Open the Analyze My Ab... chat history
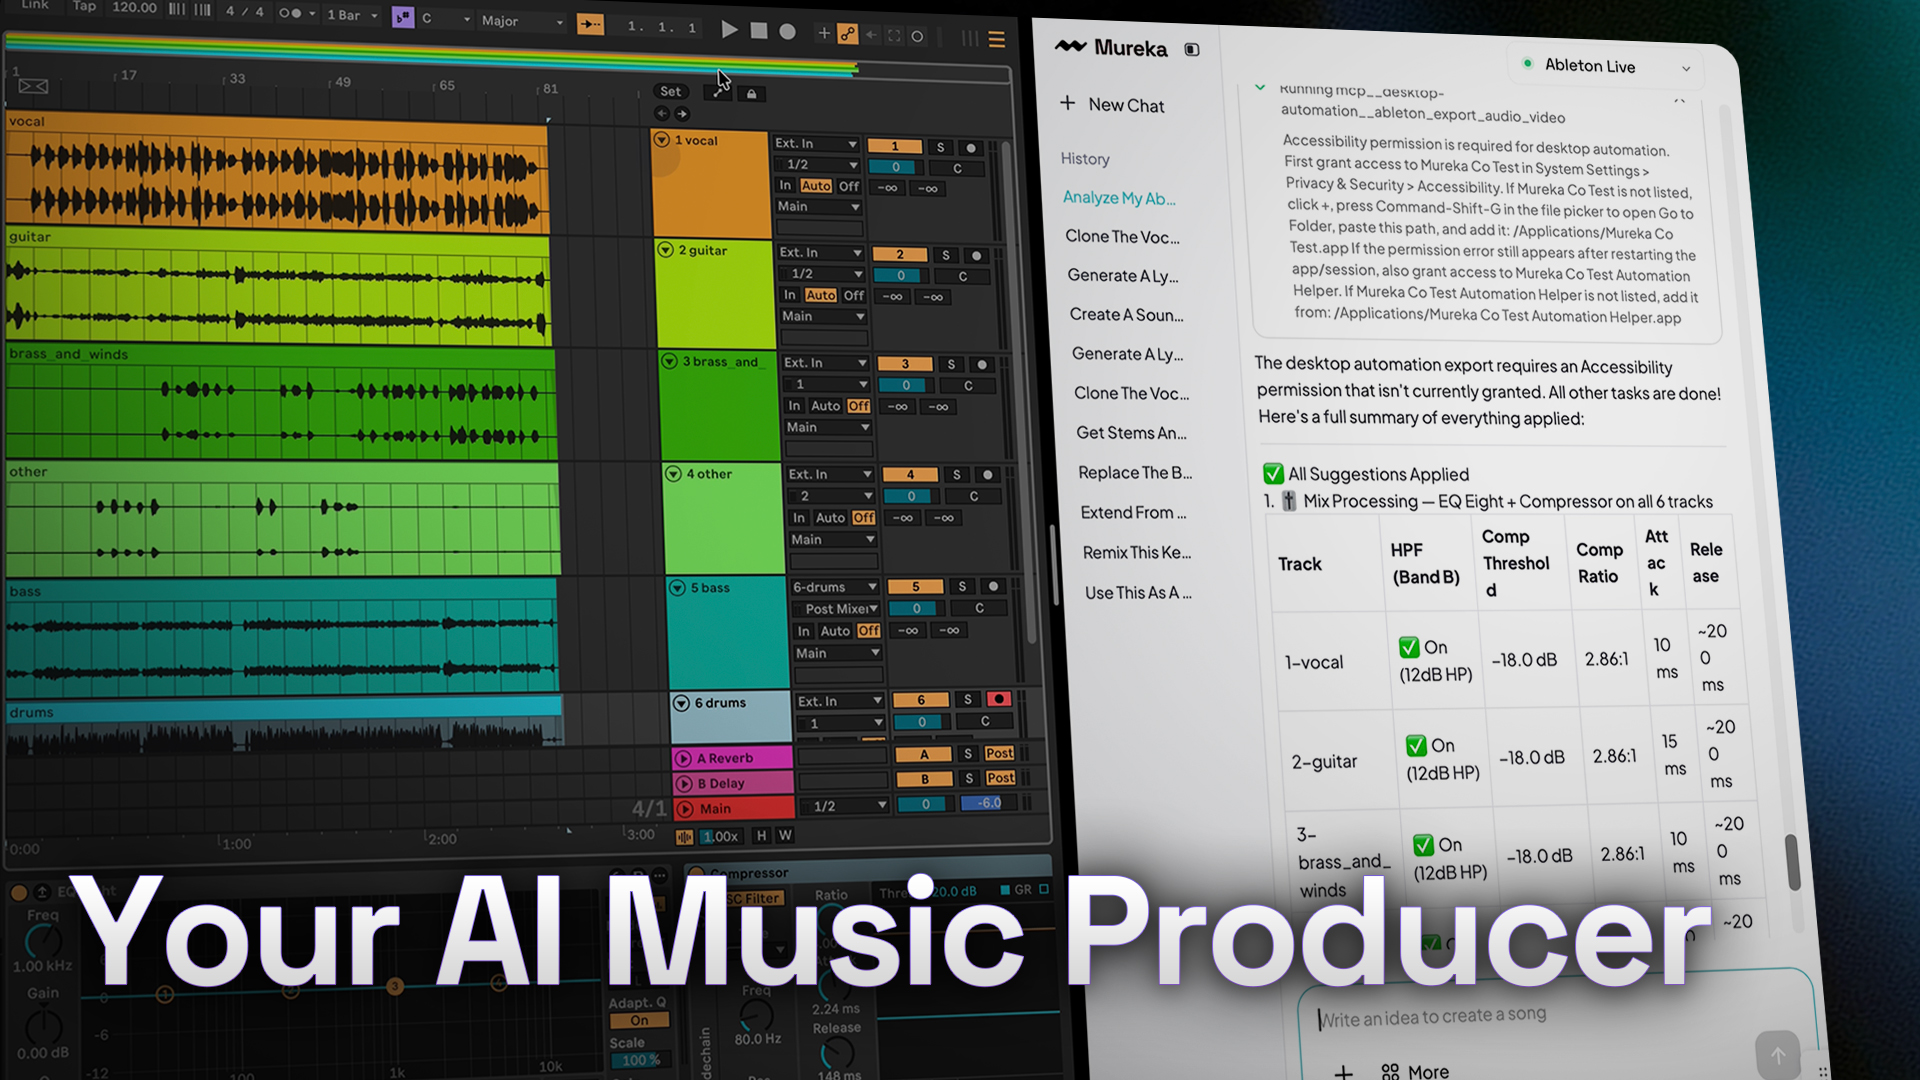1920x1080 pixels. (x=1119, y=198)
